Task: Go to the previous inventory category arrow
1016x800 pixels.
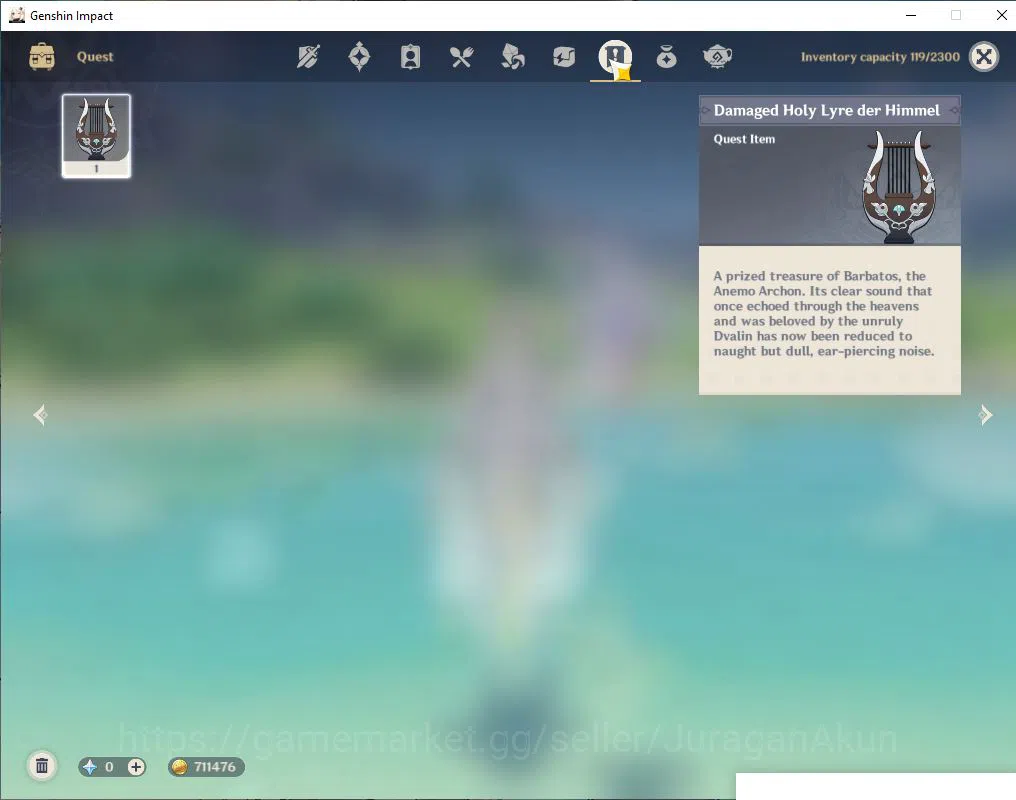Action: point(40,415)
